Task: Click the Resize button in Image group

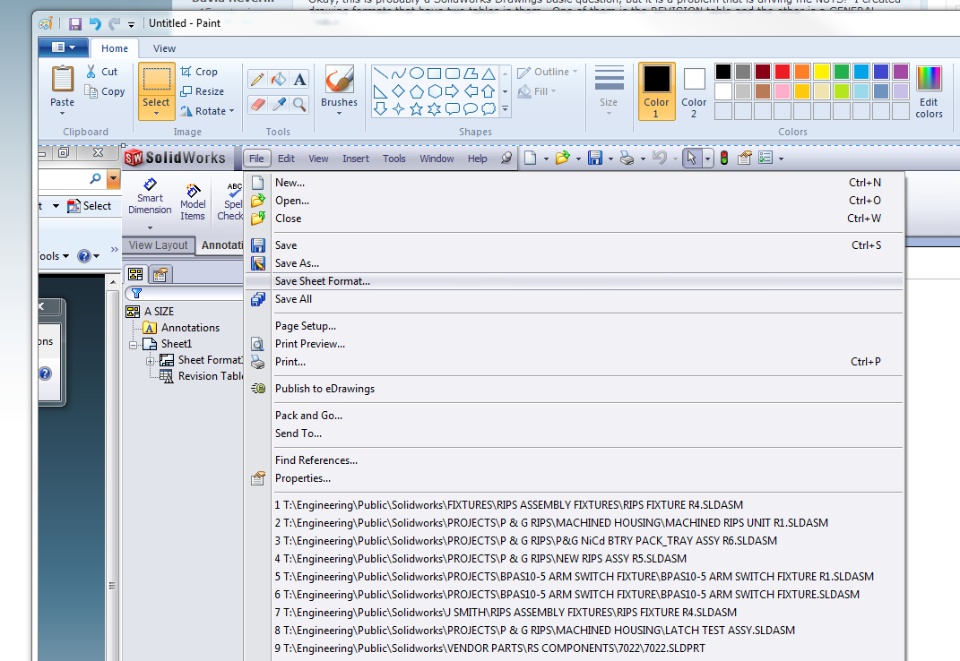Action: pos(202,91)
